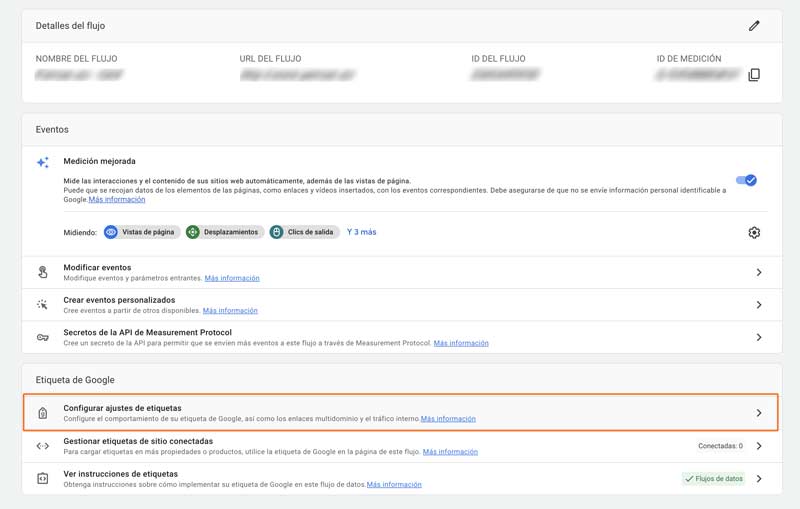Click the 'NOMBRE DEL FLUJO' label

(x=77, y=59)
